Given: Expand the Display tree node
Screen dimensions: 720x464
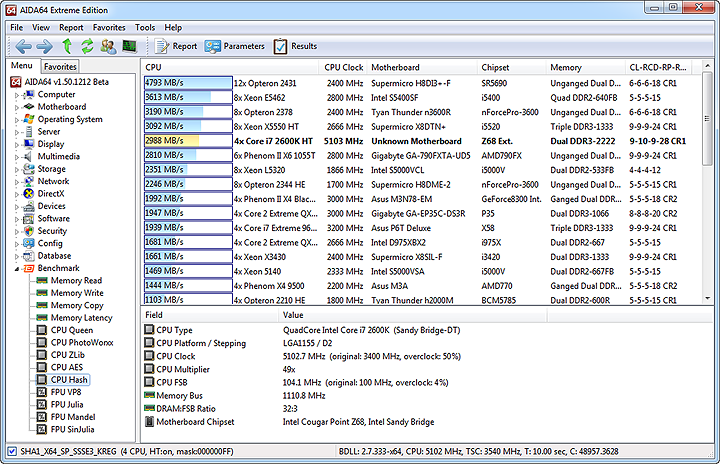Looking at the screenshot, I should (x=17, y=145).
